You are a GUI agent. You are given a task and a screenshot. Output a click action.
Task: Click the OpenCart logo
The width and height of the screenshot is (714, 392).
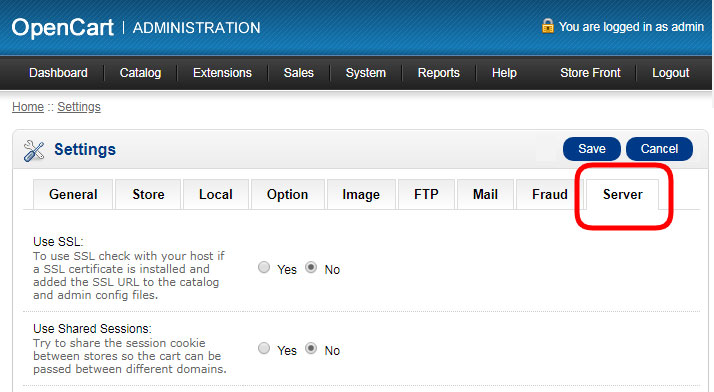62,28
